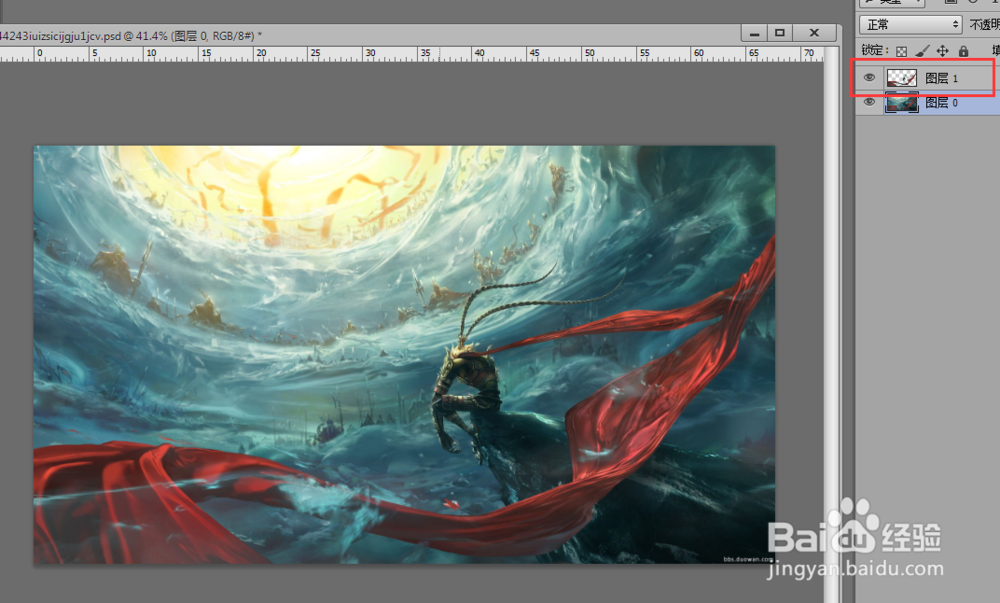1000x603 pixels.
Task: Click the 图层 0 layer name
Action: coord(941,103)
